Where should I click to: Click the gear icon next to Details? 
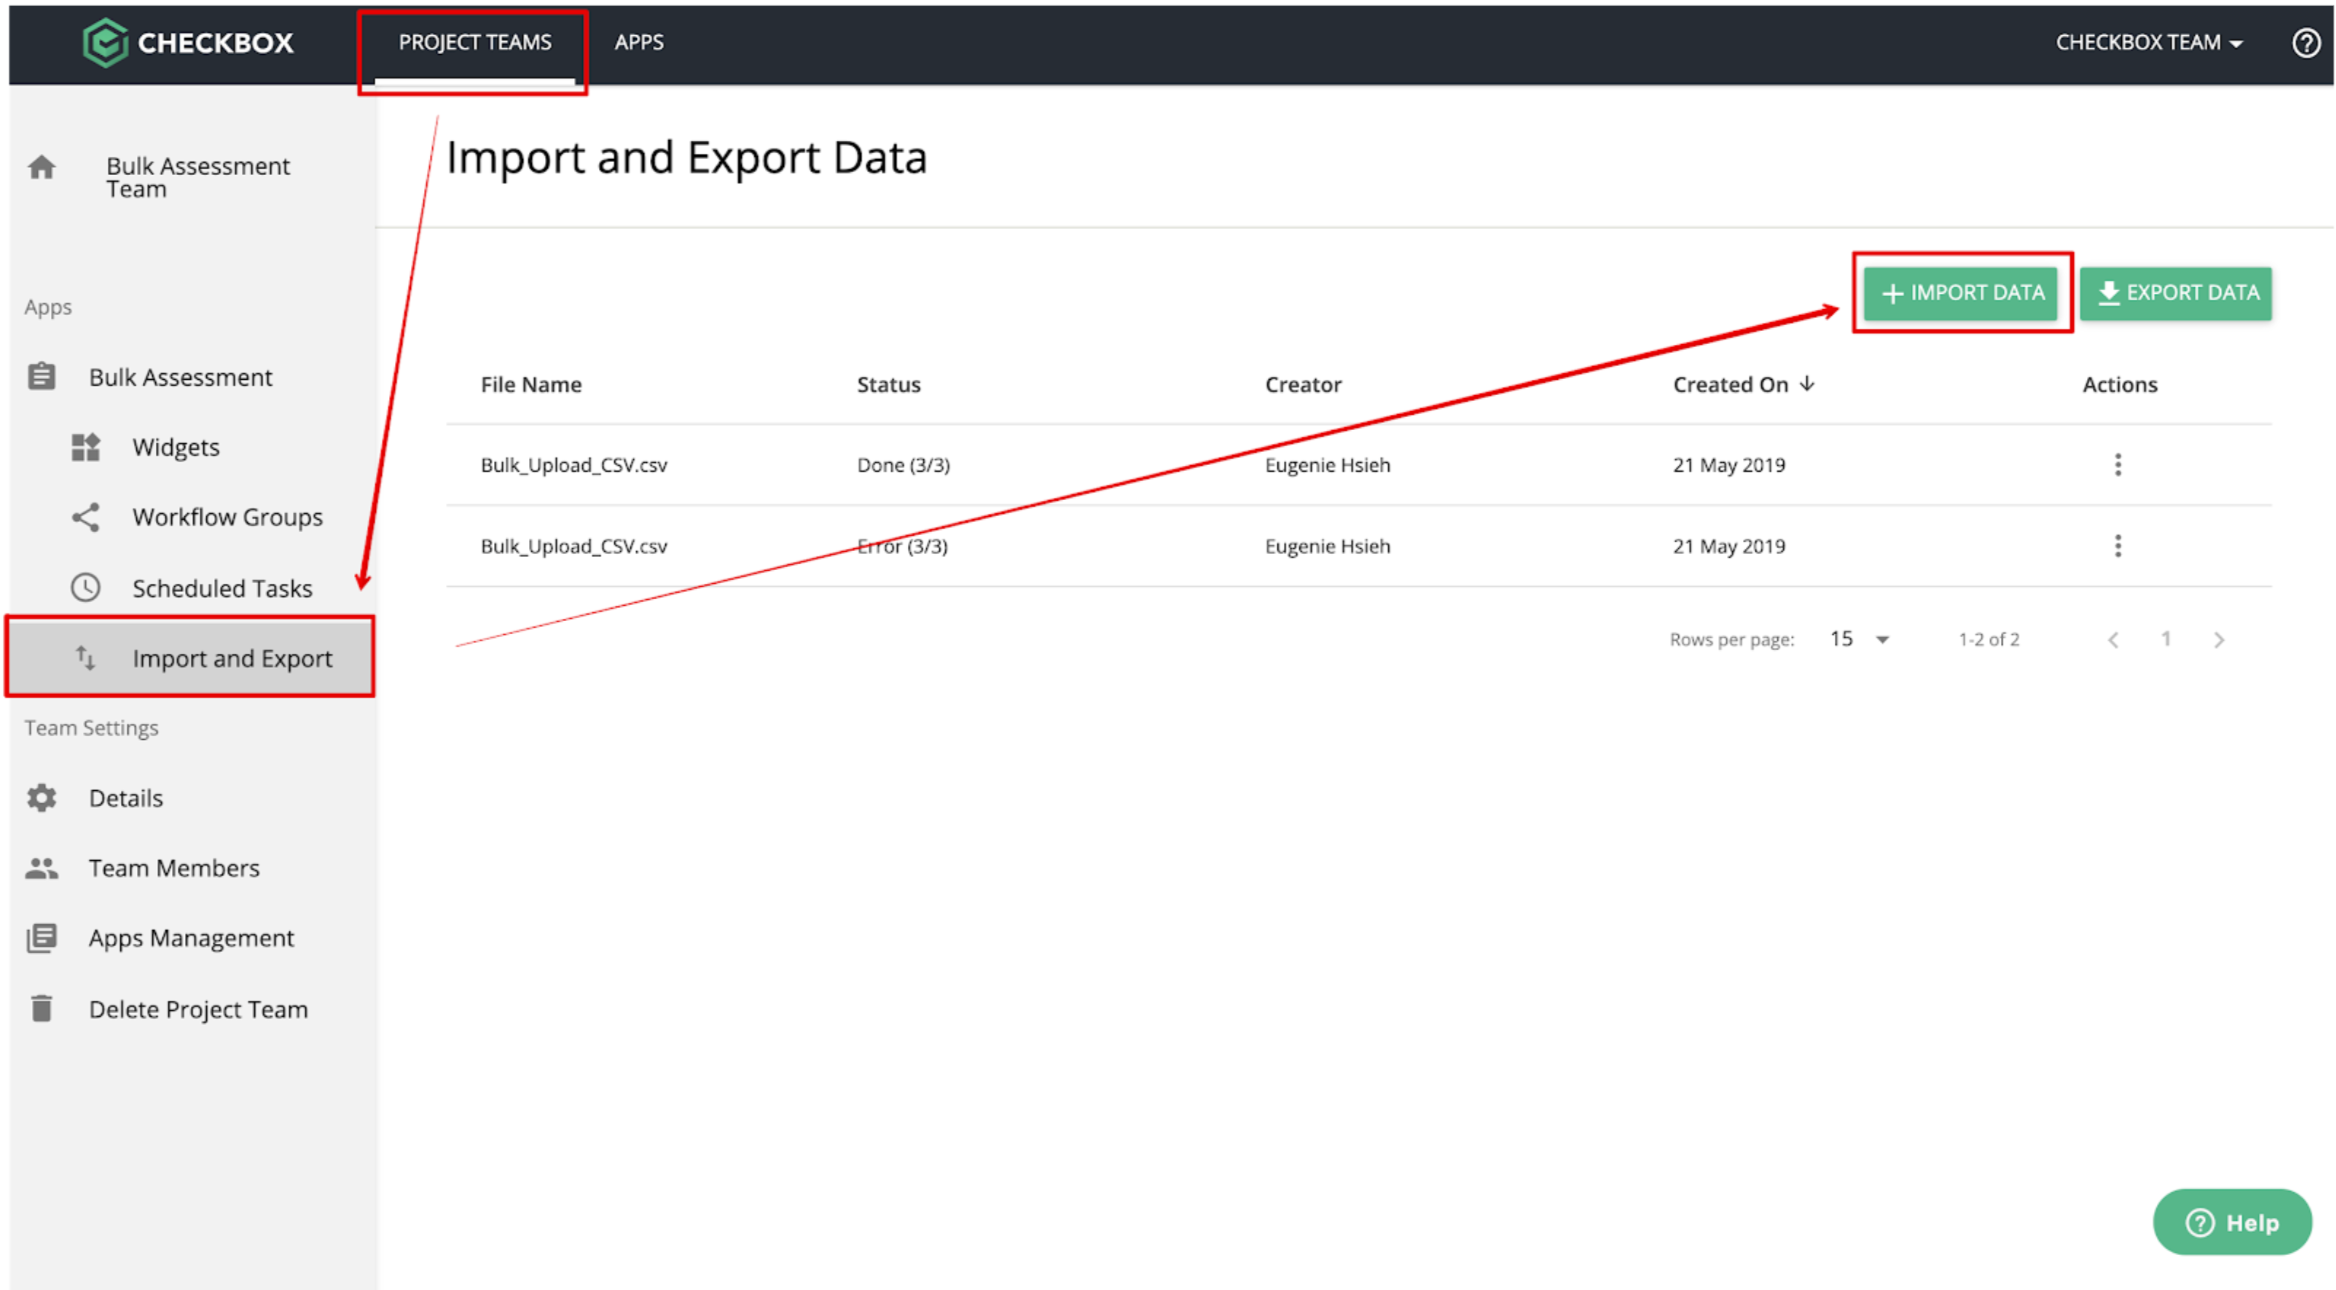point(41,797)
